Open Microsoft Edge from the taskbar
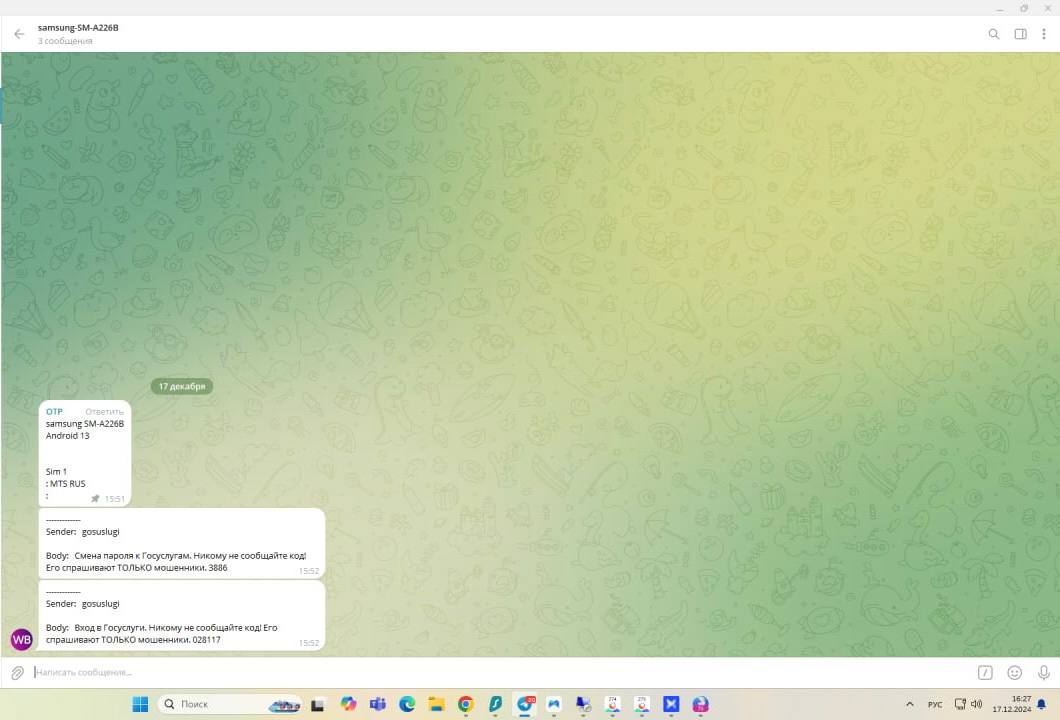The image size is (1060, 720). [x=407, y=704]
